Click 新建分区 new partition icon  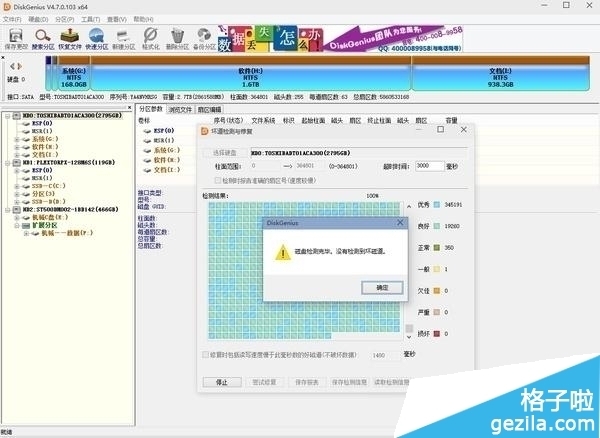click(x=123, y=39)
